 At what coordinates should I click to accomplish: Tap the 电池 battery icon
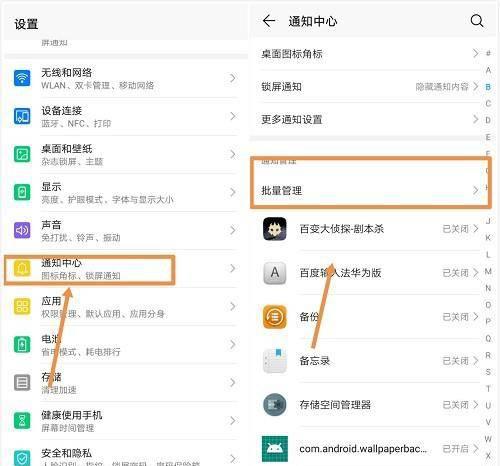[22, 344]
